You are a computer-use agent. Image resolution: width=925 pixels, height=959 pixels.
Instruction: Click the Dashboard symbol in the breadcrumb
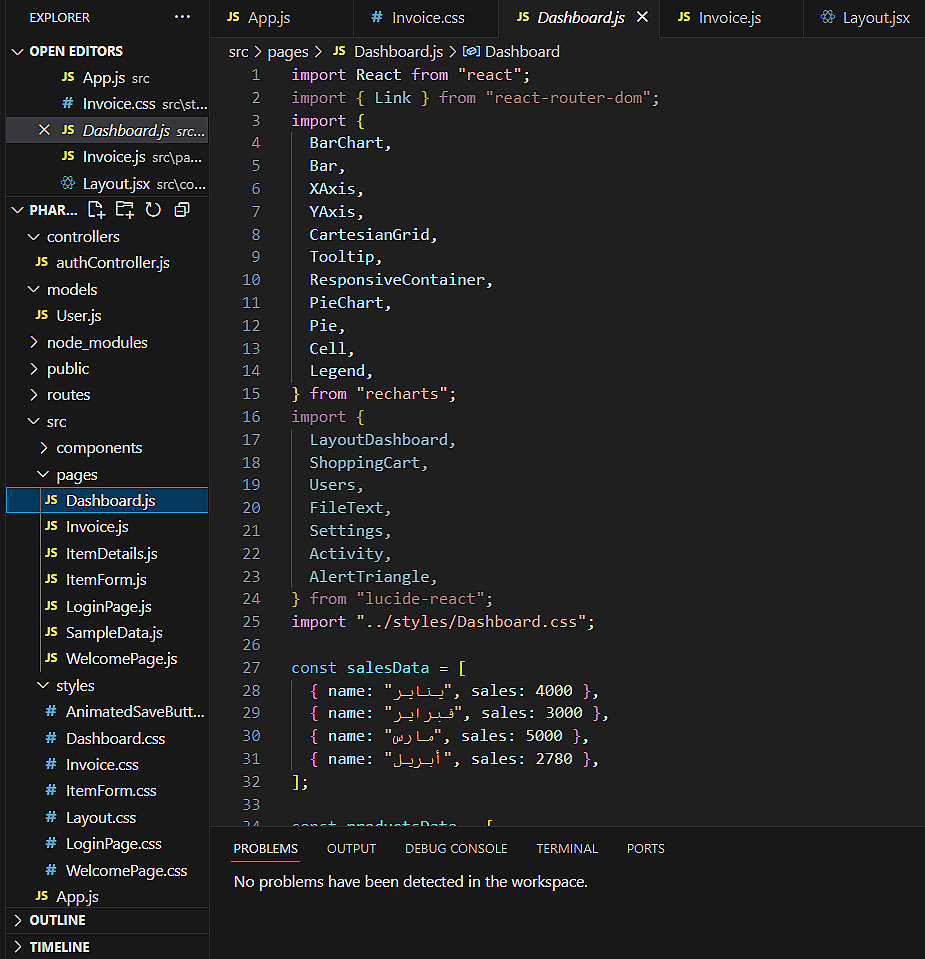[x=521, y=51]
